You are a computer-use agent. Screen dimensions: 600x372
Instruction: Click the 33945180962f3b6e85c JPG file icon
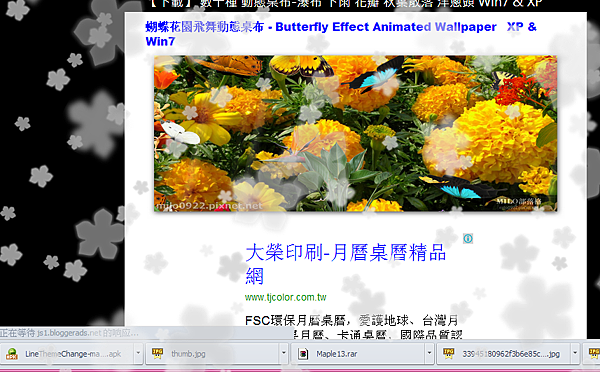[x=448, y=354]
